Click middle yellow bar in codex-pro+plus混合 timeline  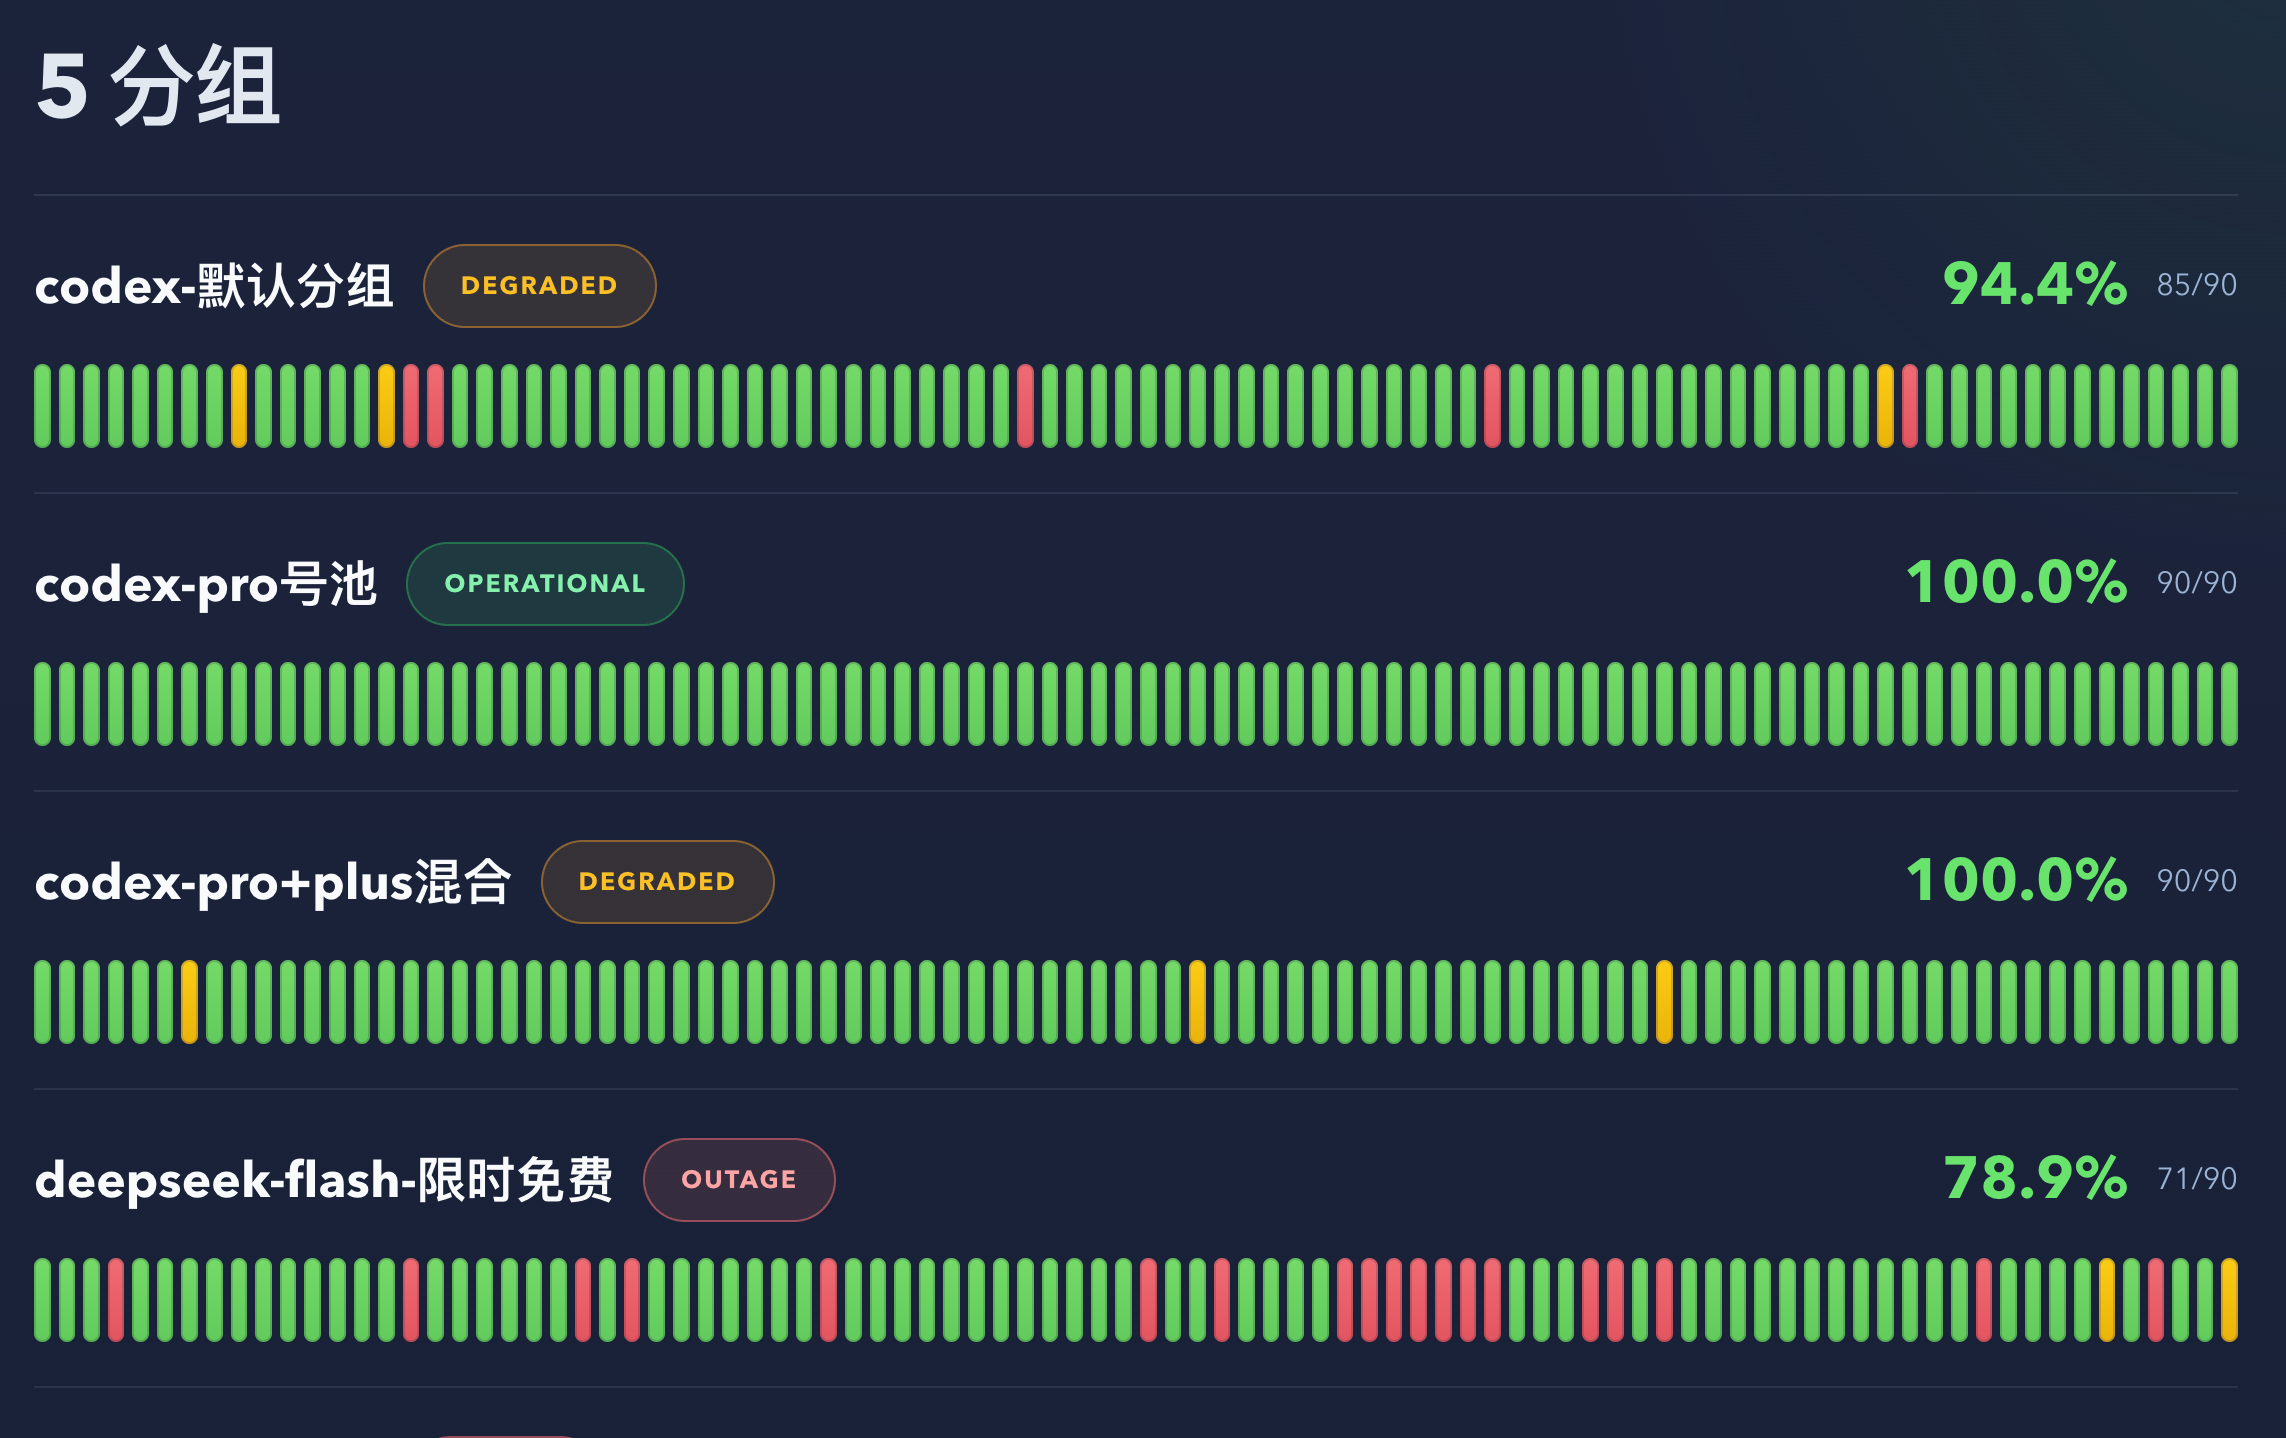pyautogui.click(x=1197, y=1002)
